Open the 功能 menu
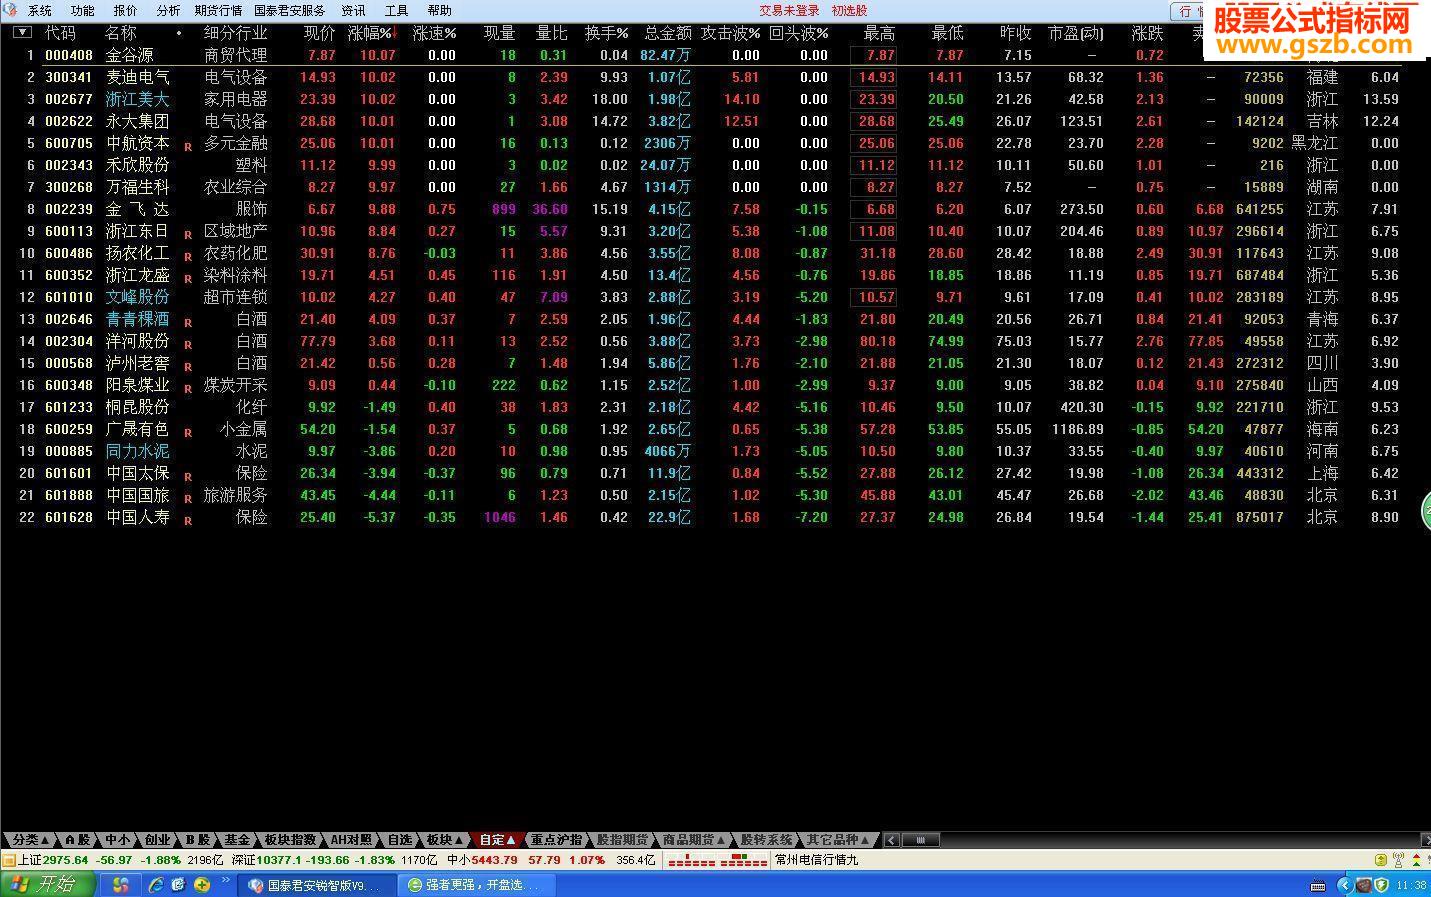1431x897 pixels. point(83,11)
